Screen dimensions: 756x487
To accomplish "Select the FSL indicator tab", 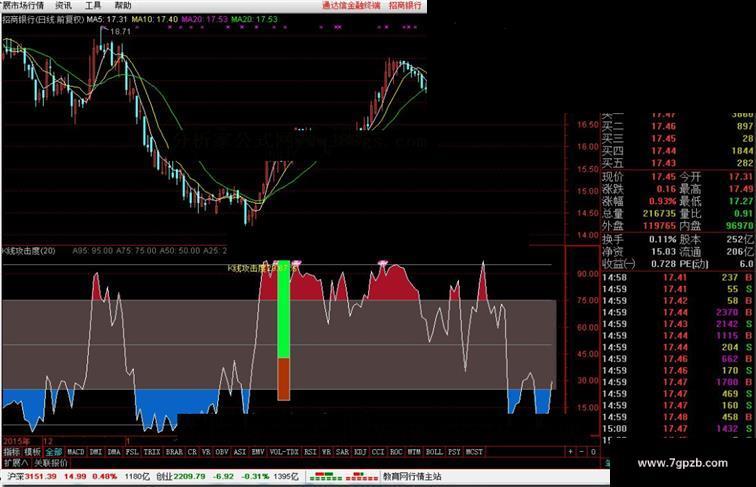I will tap(132, 452).
